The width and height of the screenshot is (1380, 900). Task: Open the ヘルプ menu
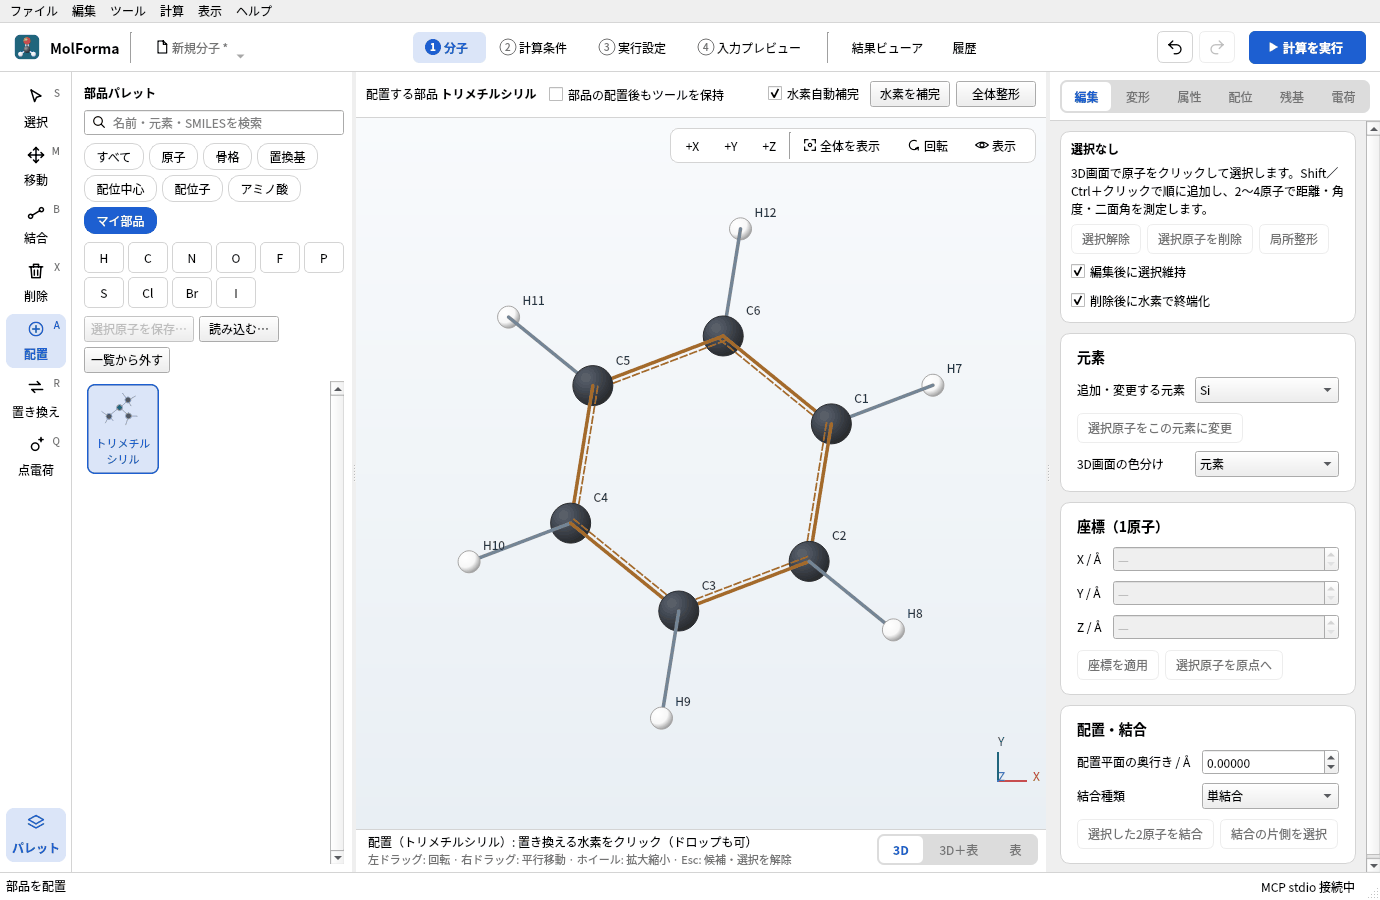coord(254,11)
